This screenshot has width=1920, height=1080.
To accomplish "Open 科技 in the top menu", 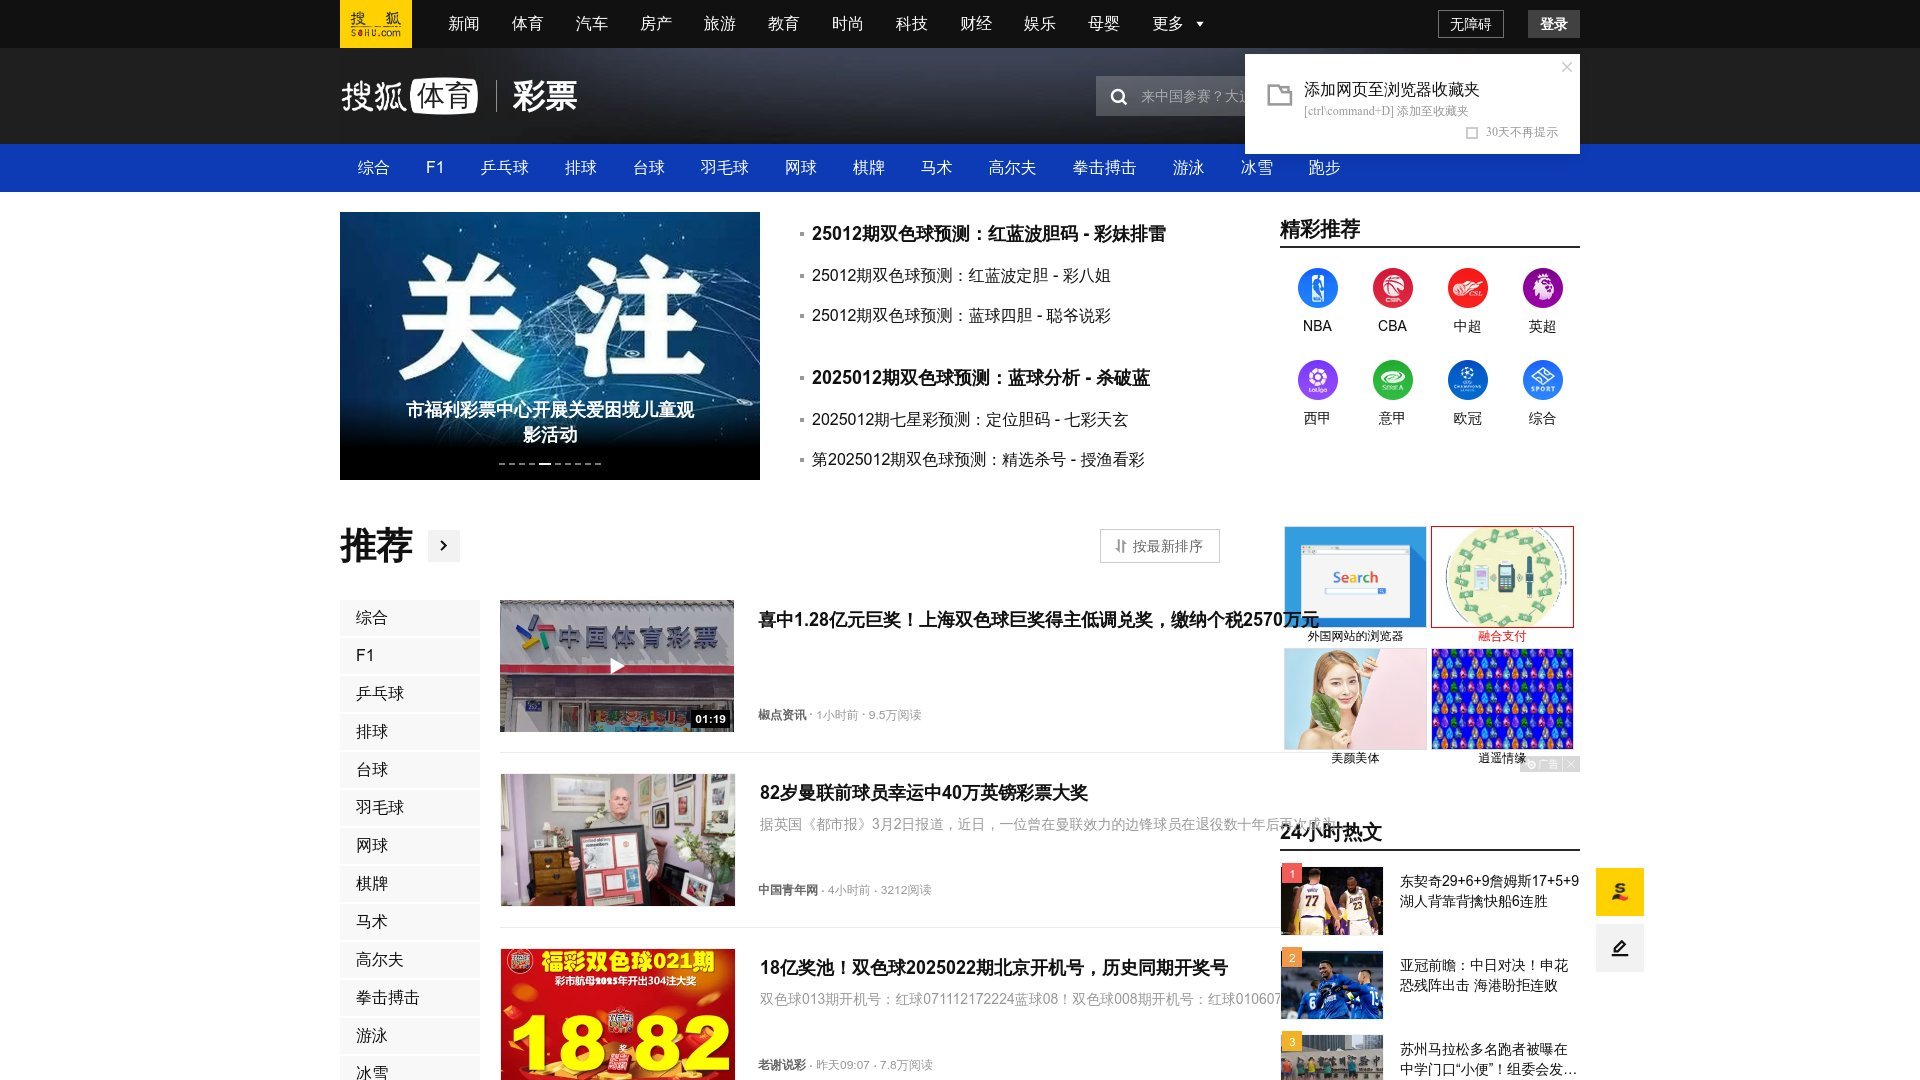I will [x=911, y=24].
